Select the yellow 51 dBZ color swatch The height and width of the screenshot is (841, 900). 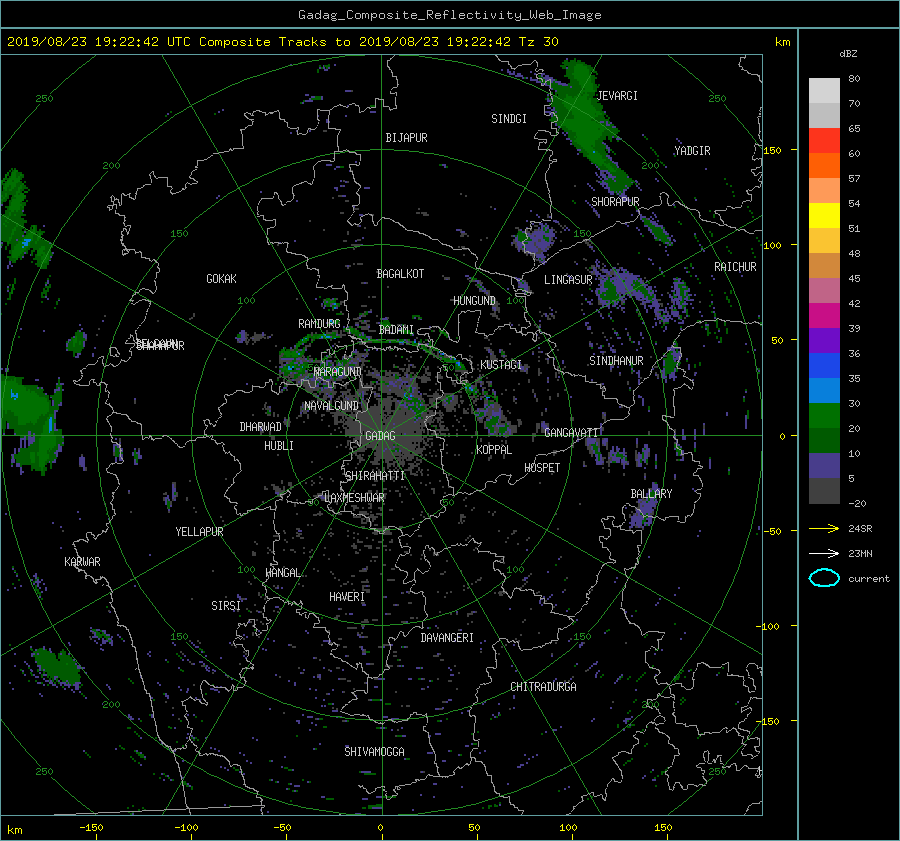(824, 216)
